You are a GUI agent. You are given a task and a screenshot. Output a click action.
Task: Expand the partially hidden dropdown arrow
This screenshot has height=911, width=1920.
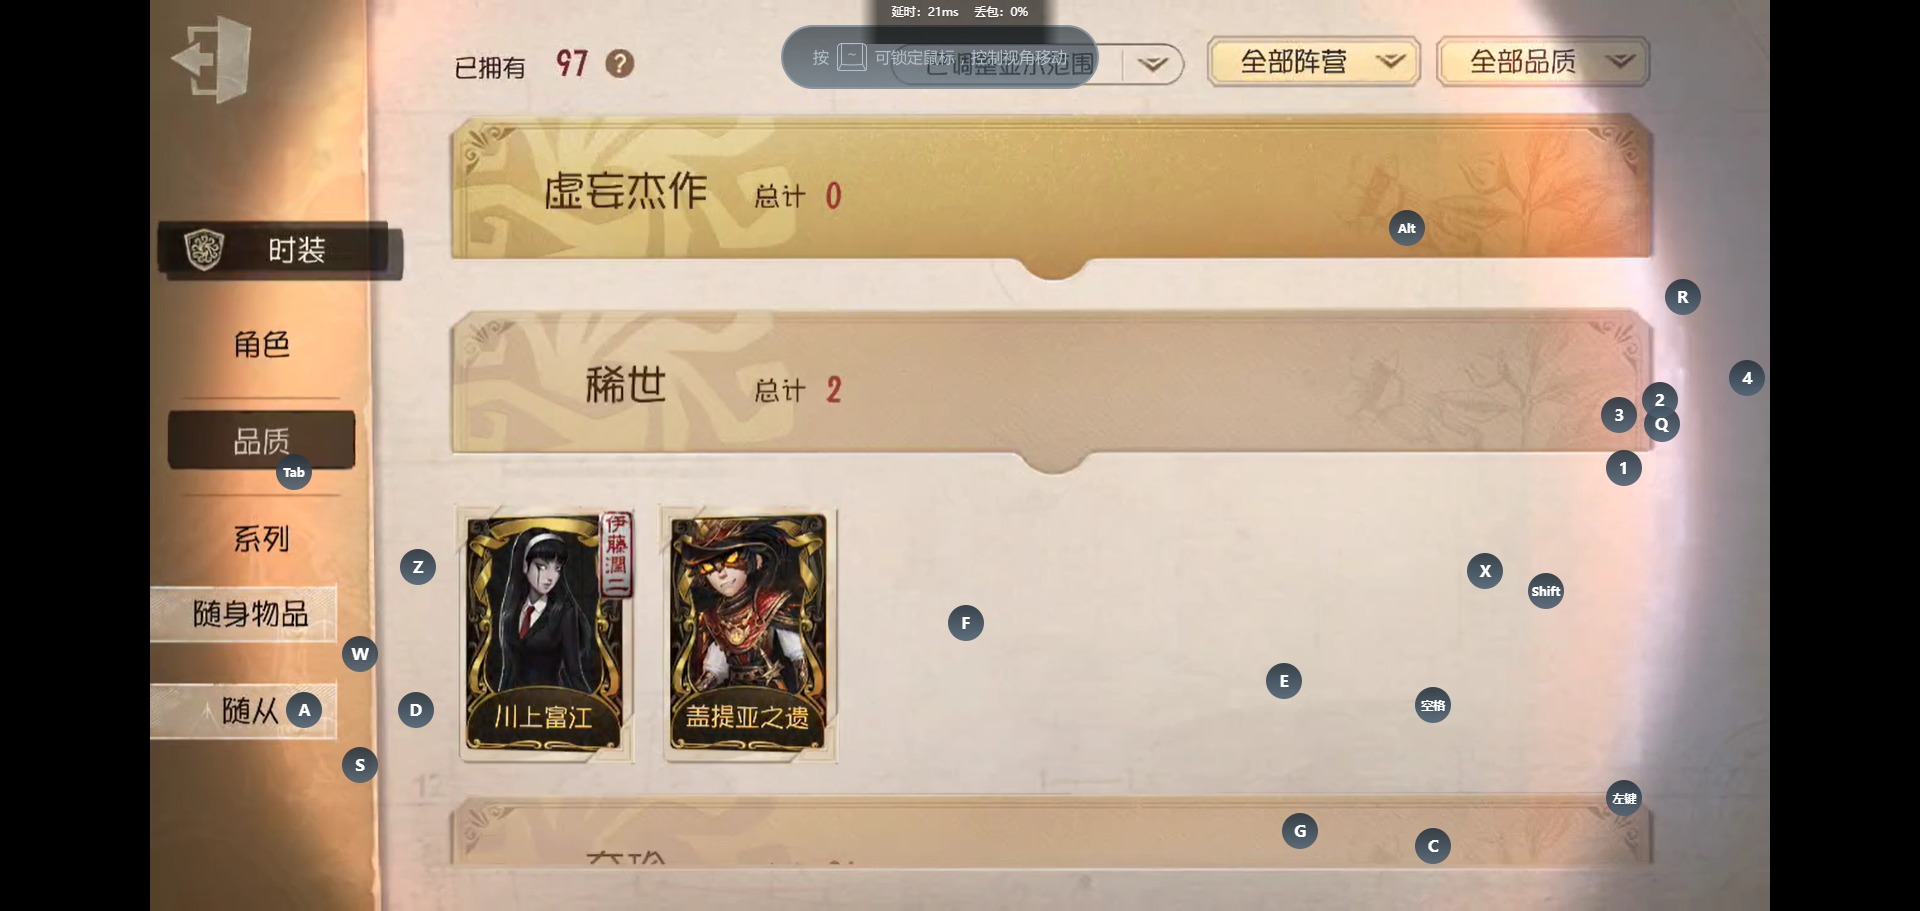pos(1153,64)
